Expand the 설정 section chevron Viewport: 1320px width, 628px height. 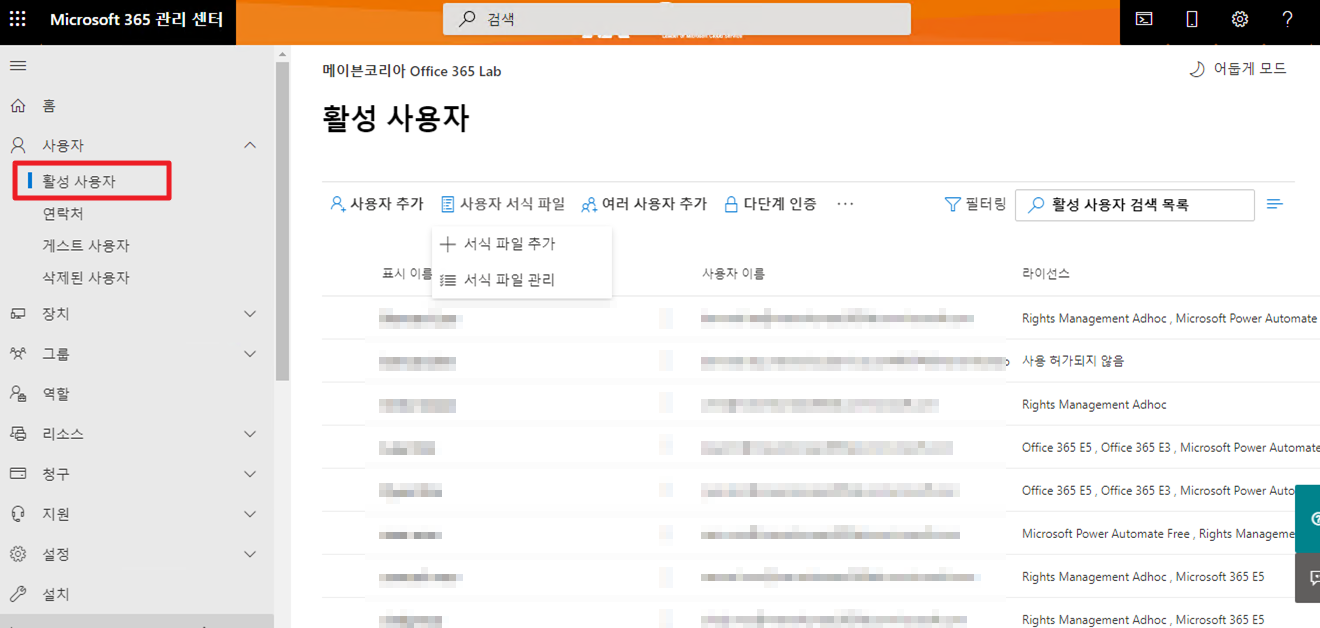coord(250,554)
